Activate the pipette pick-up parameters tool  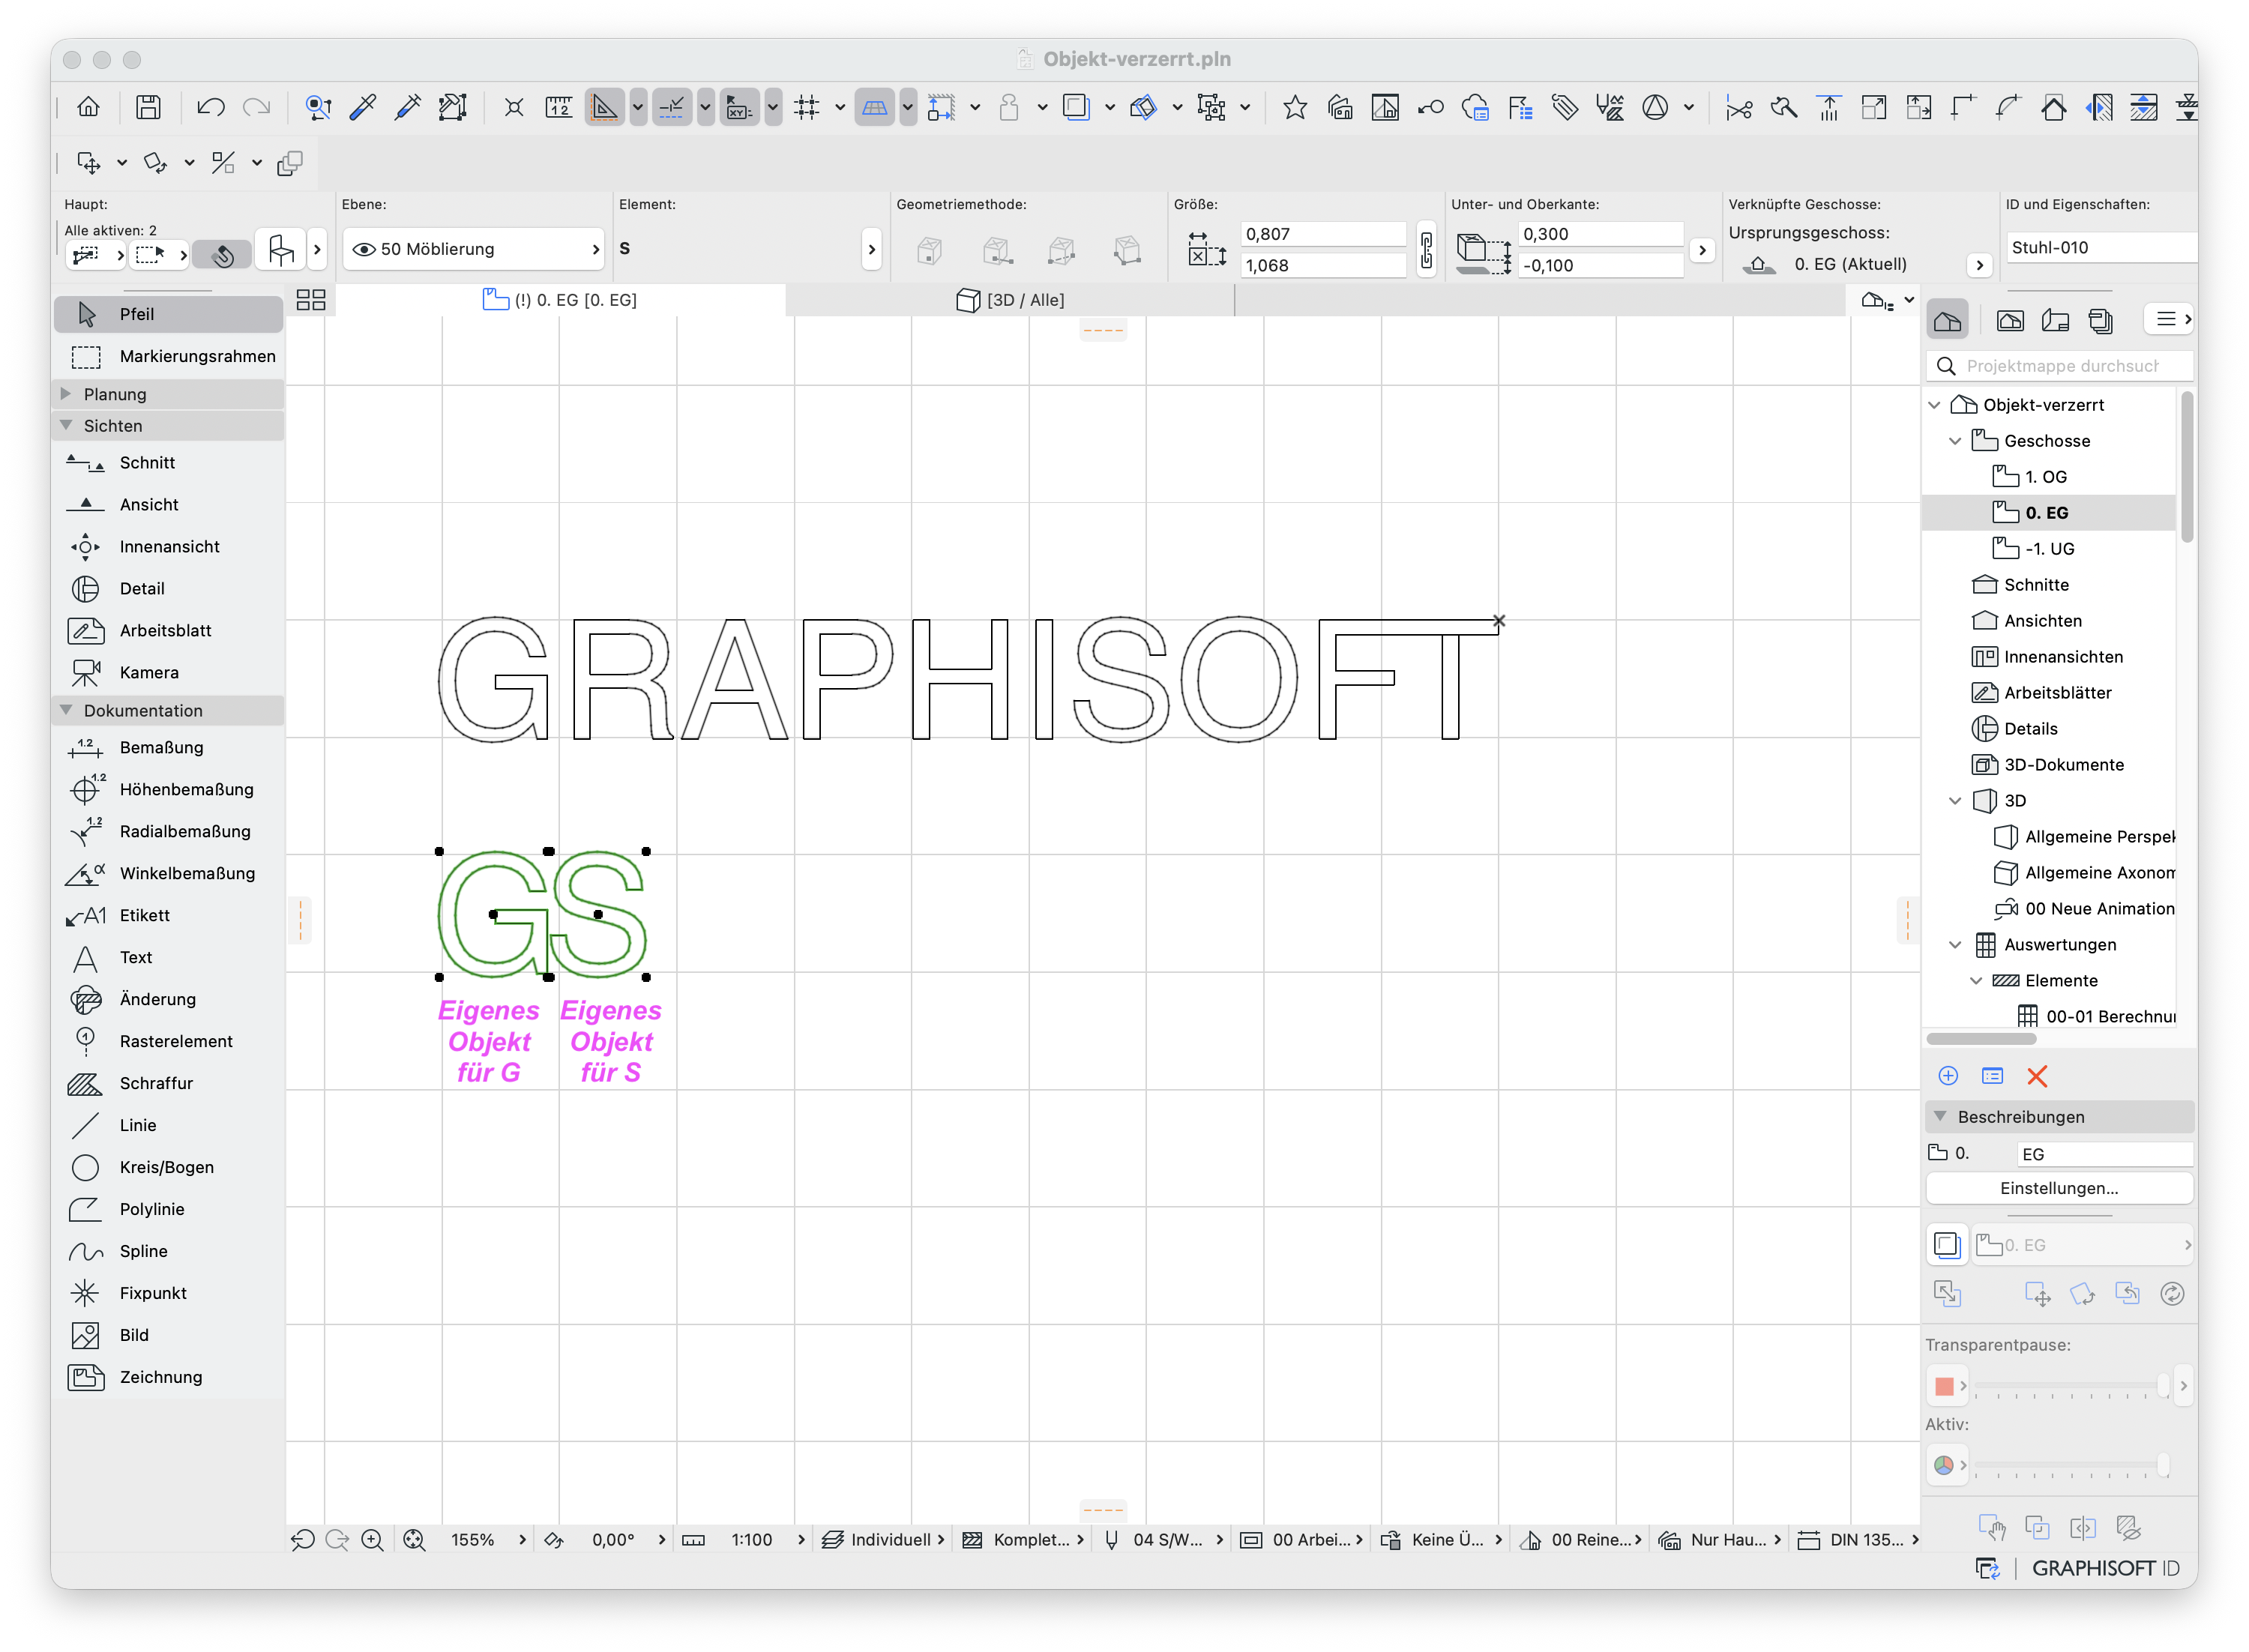pyautogui.click(x=362, y=107)
